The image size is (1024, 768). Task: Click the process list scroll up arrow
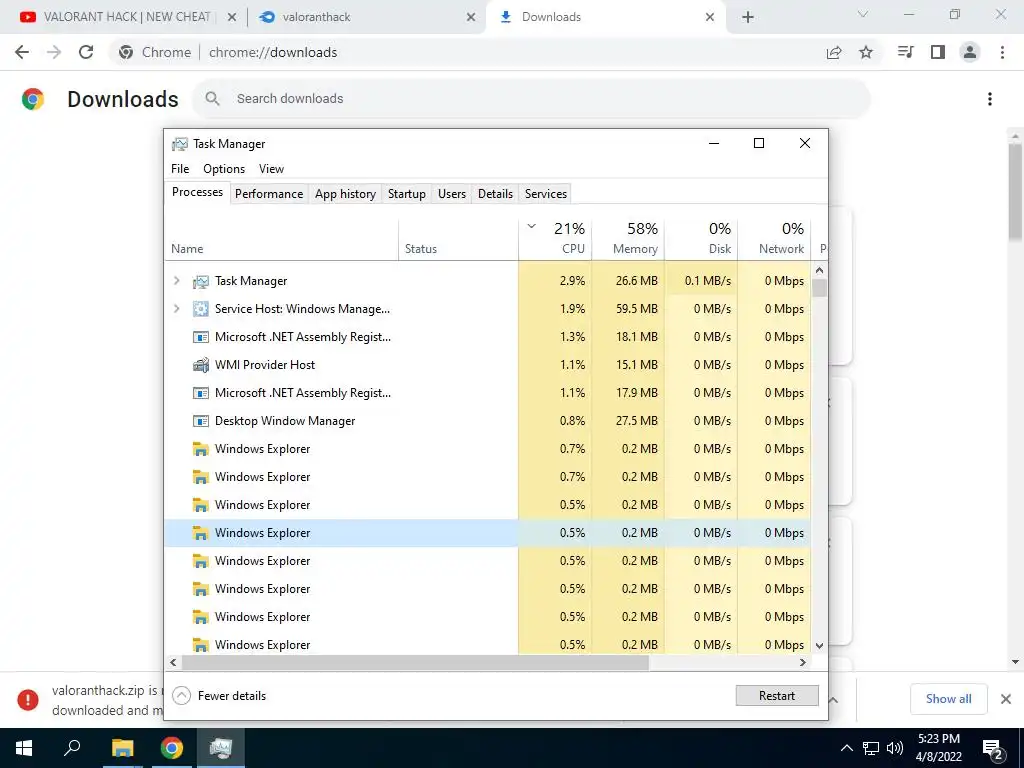click(820, 270)
